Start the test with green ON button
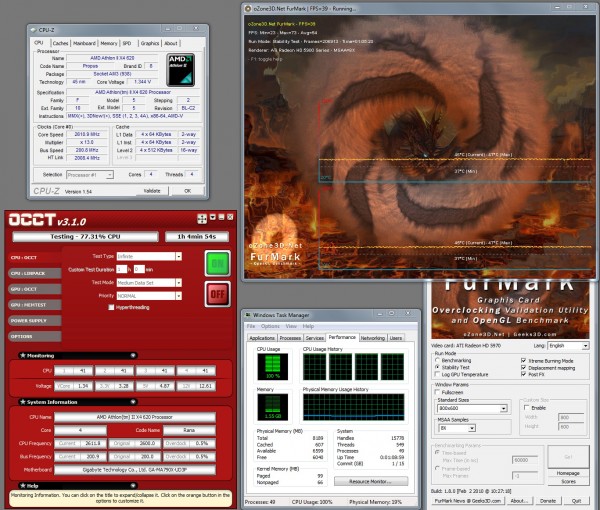 point(217,263)
